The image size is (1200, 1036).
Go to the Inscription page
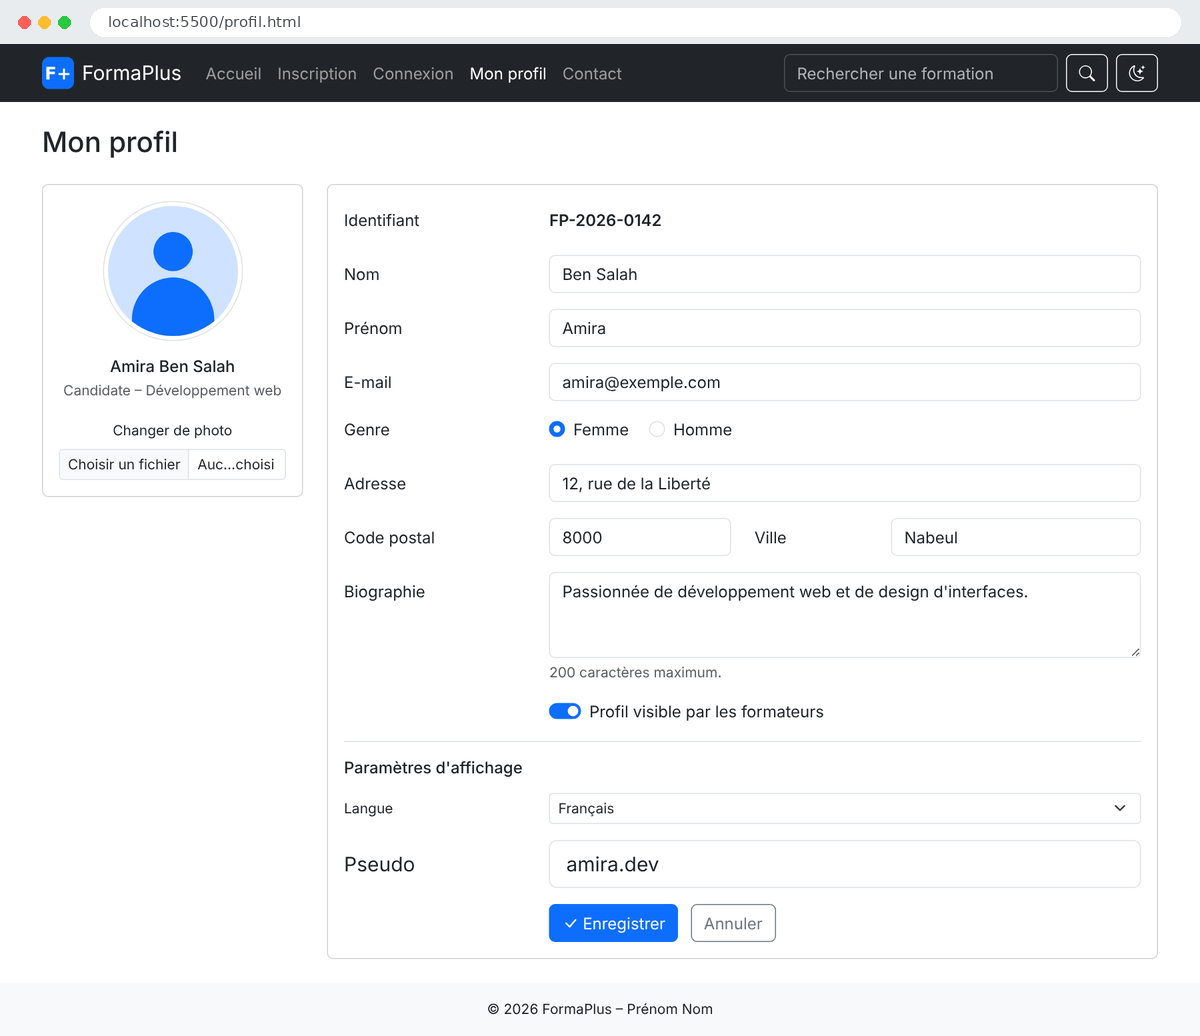click(317, 73)
